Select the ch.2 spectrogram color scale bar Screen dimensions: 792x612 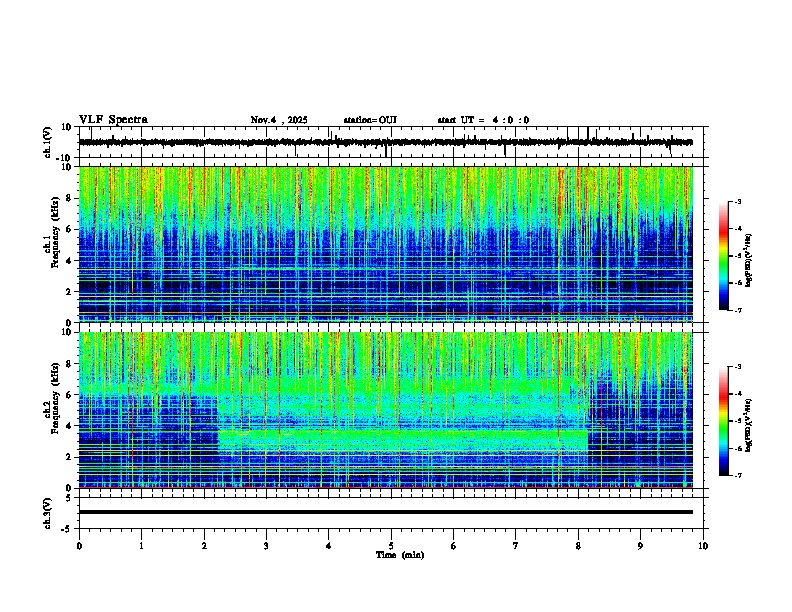click(723, 421)
